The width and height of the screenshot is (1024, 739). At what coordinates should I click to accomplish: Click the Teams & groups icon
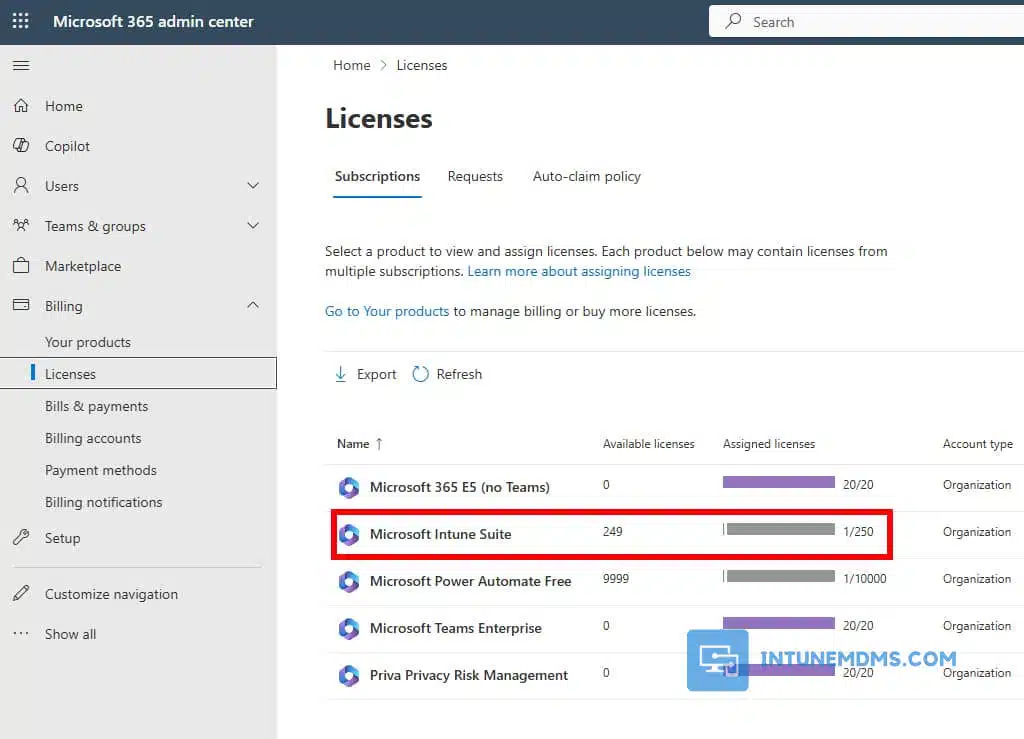click(x=21, y=225)
